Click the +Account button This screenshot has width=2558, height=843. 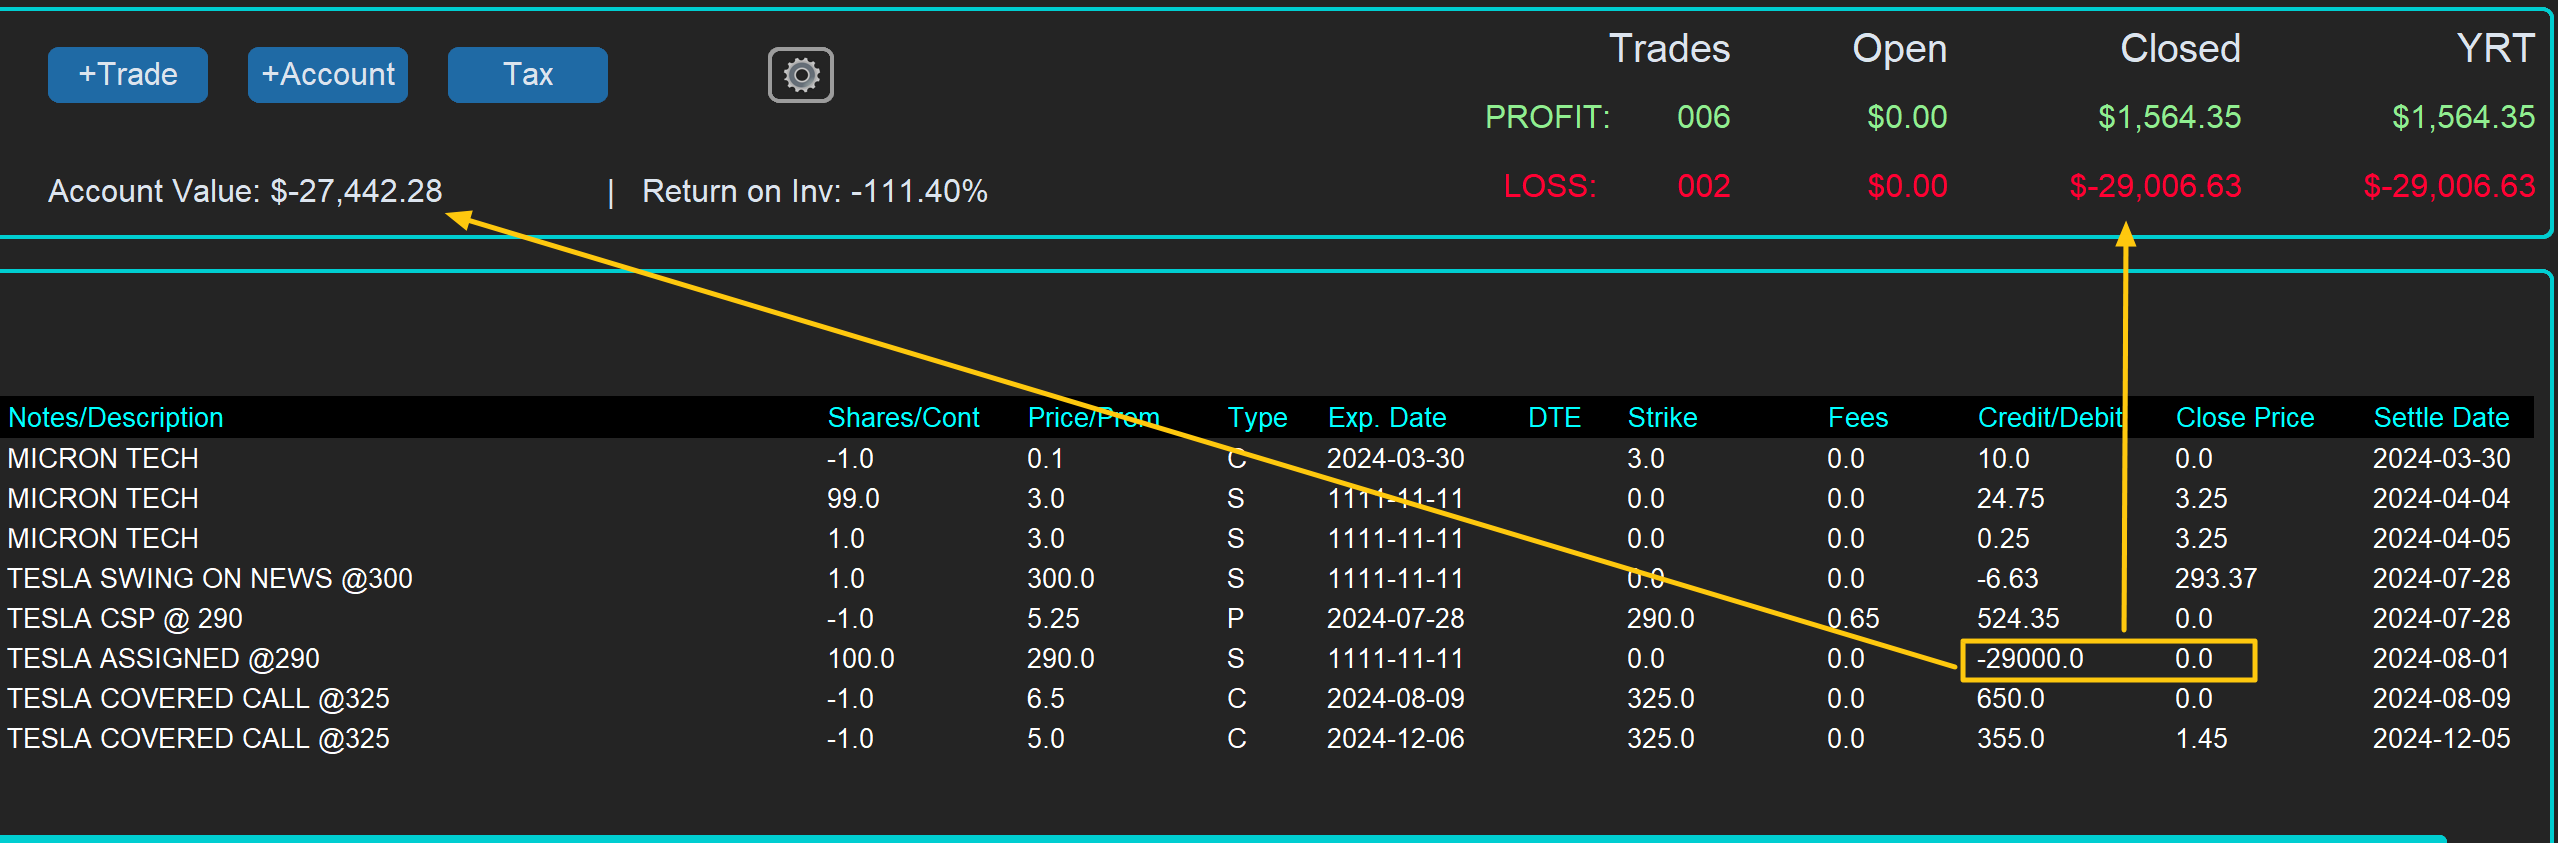(328, 75)
